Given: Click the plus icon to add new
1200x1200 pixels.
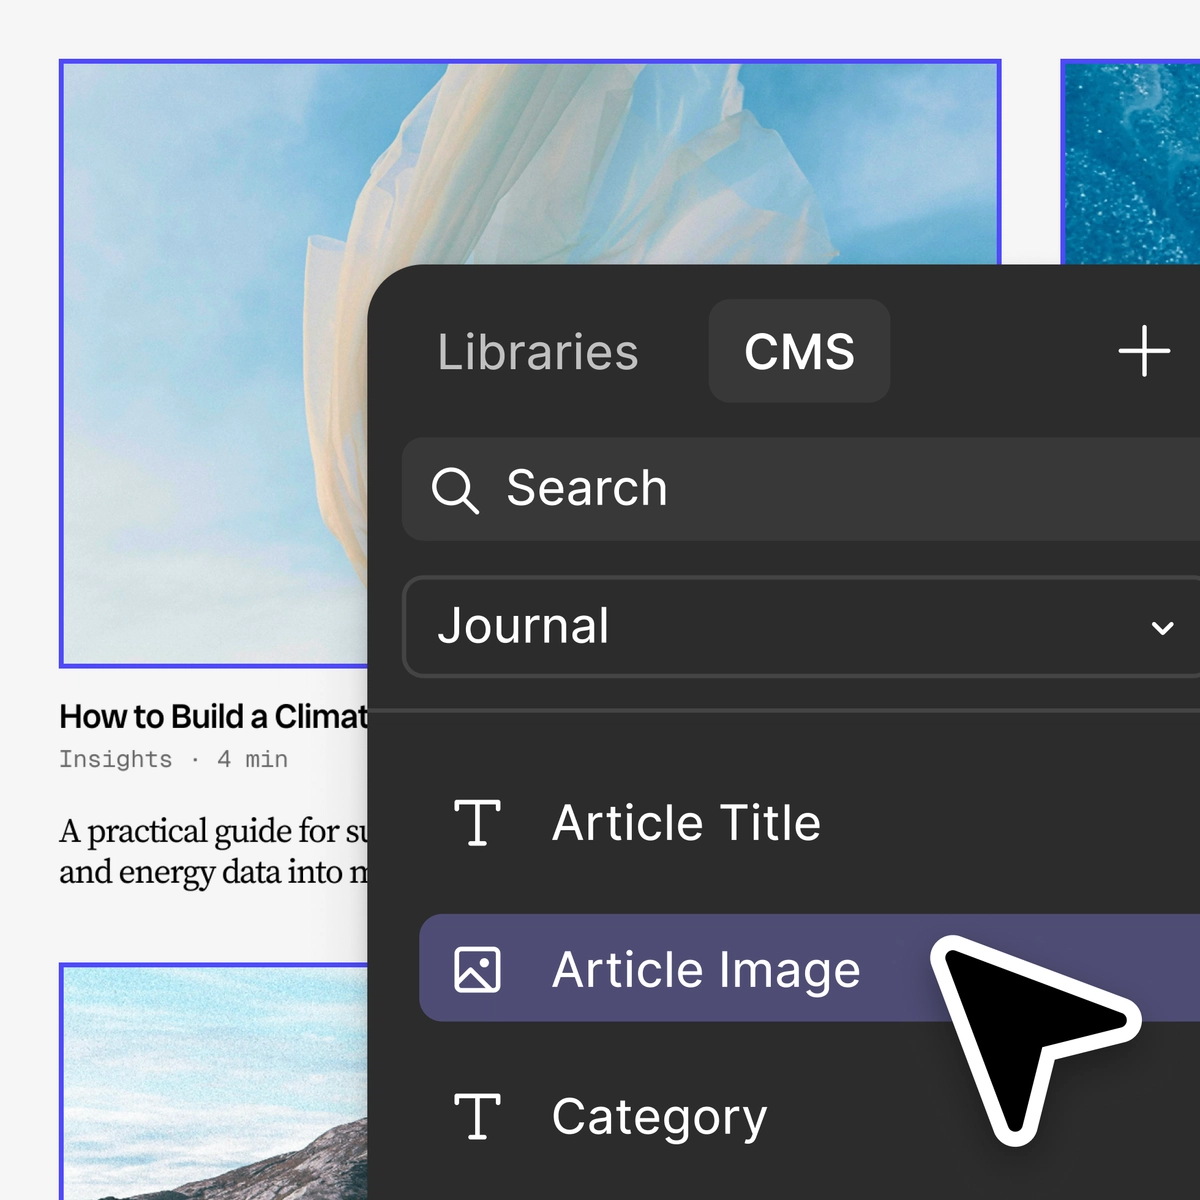Looking at the screenshot, I should [x=1144, y=351].
